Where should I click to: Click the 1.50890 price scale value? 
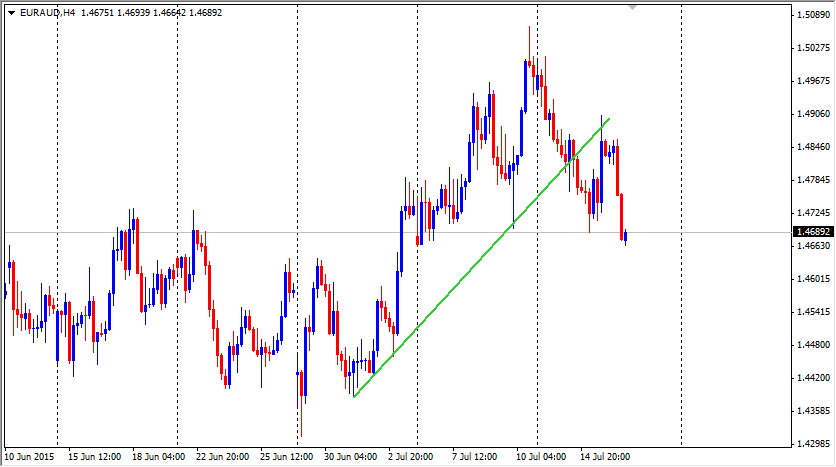point(814,15)
